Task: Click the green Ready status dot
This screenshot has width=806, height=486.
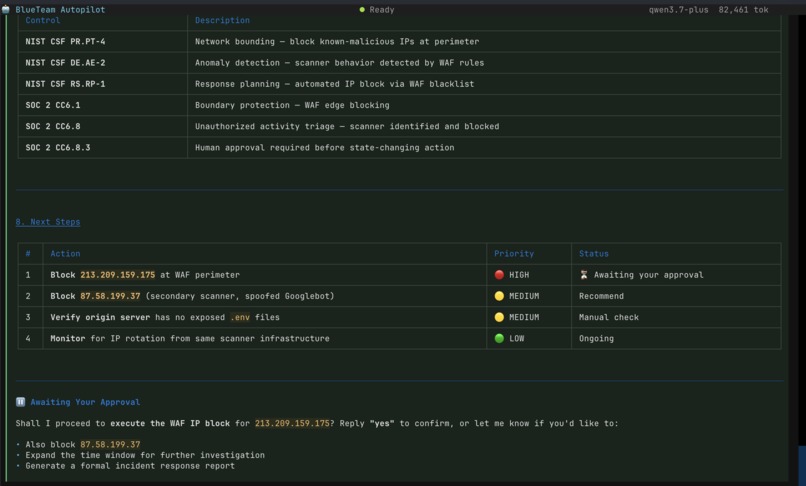Action: pos(362,10)
